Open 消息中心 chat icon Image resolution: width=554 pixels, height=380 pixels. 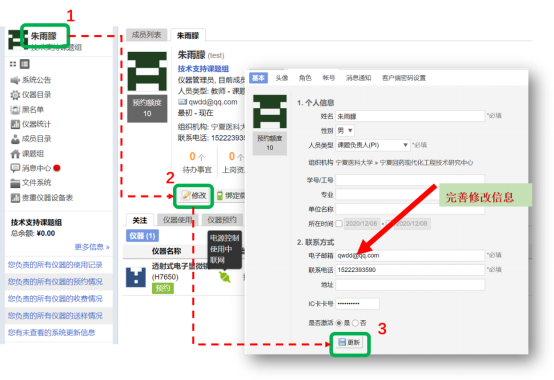pos(15,168)
